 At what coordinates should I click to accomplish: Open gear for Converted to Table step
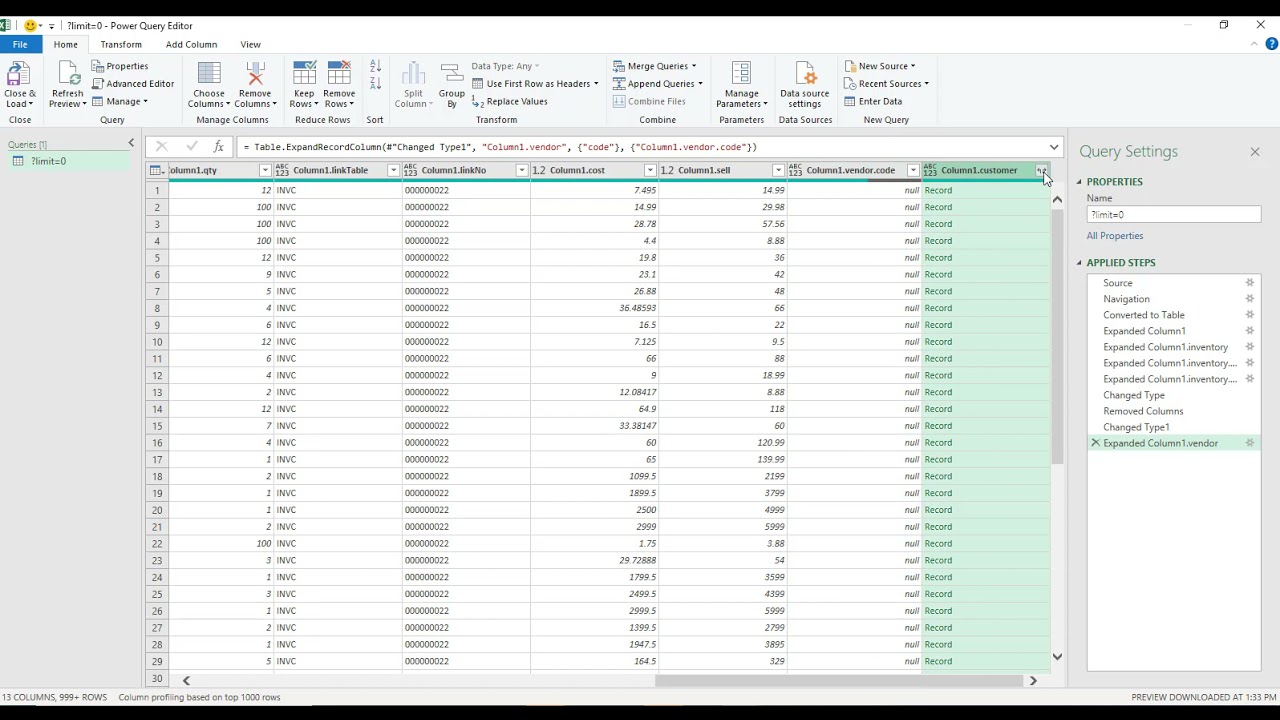(x=1249, y=315)
